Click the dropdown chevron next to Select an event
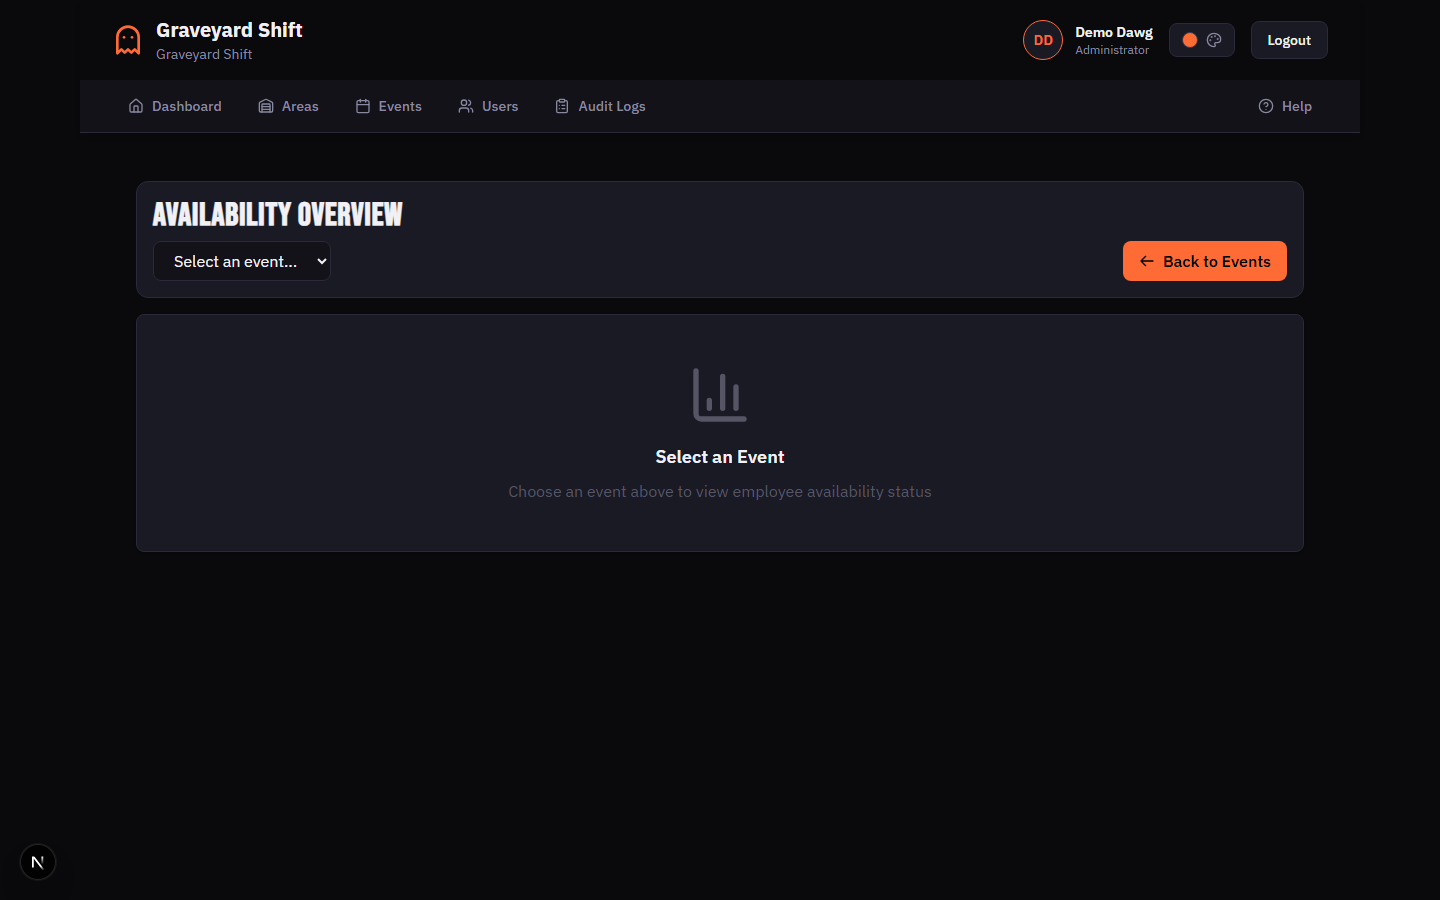This screenshot has height=900, width=1440. [x=320, y=261]
